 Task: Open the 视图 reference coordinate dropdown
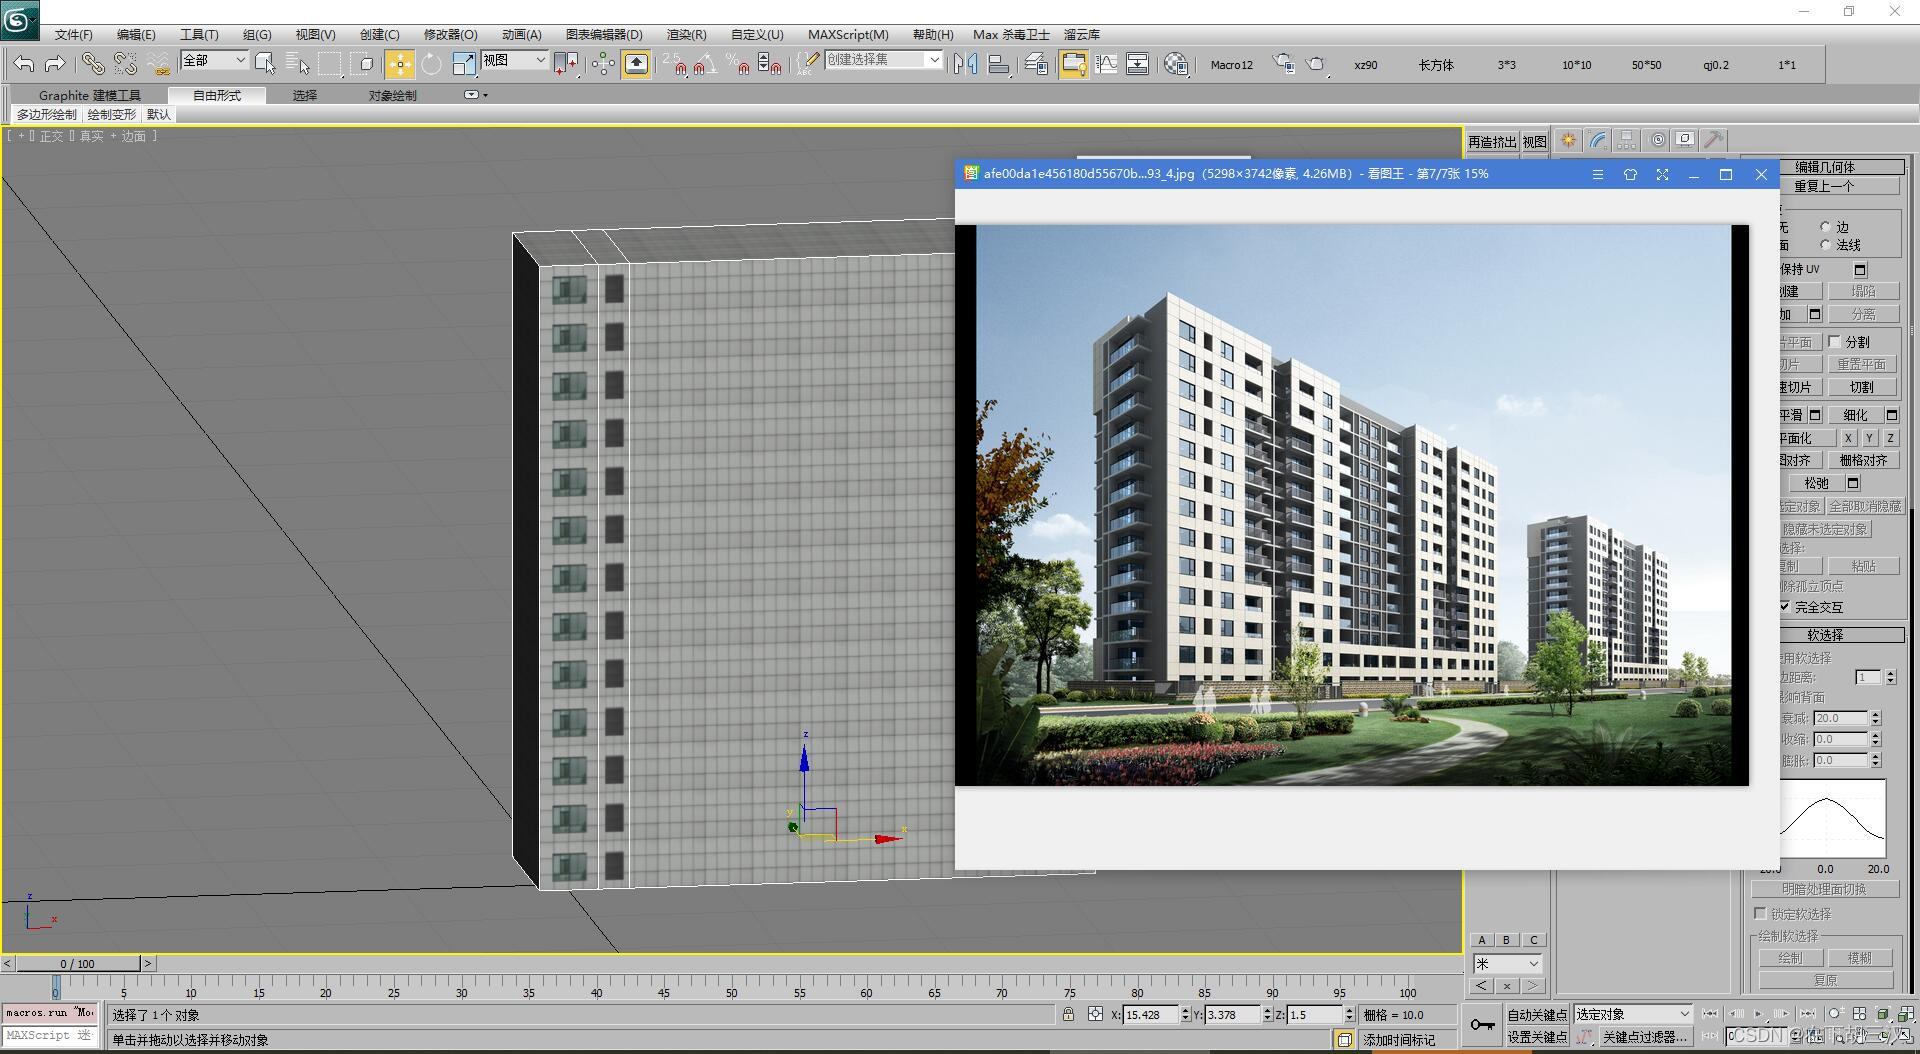tap(514, 60)
